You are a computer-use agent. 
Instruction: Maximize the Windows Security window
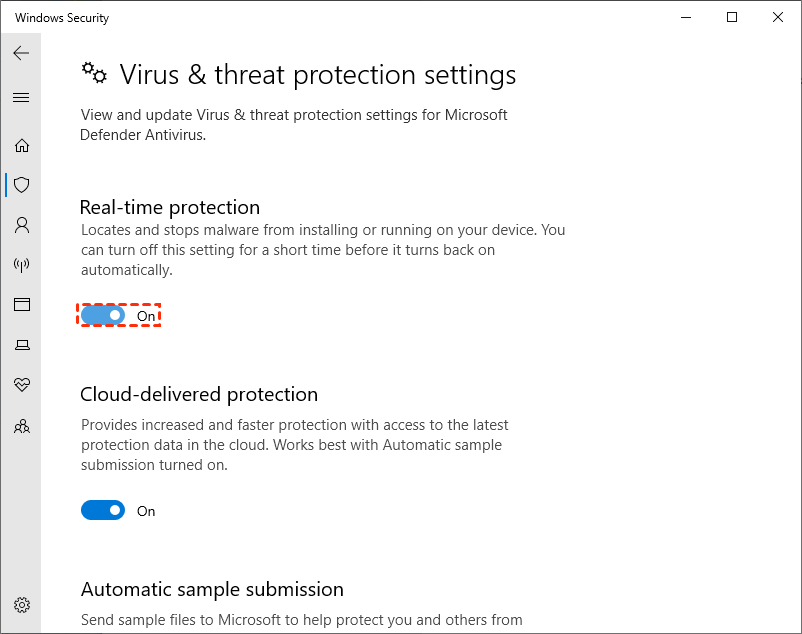coord(732,18)
